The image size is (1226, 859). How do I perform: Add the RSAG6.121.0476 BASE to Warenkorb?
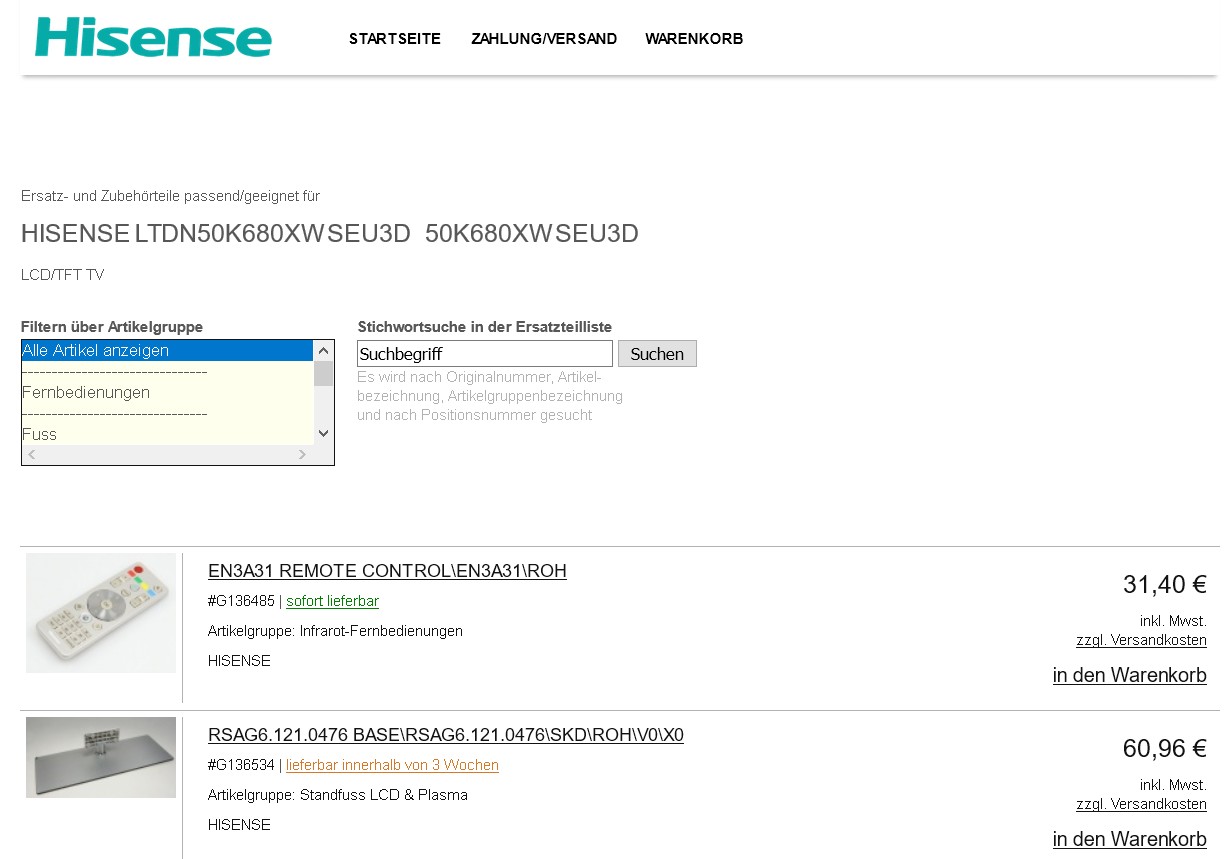coord(1129,839)
